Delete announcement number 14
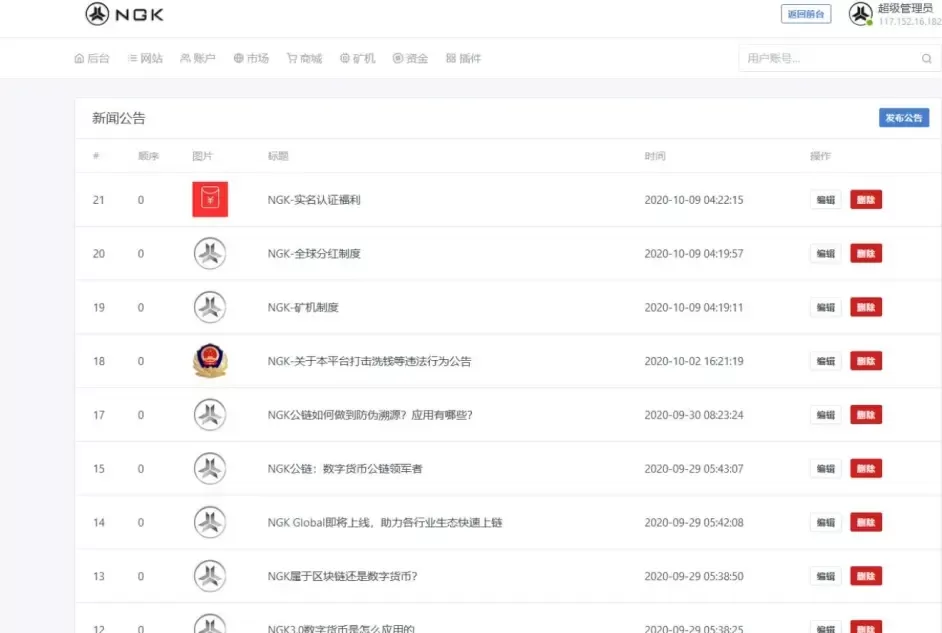Screen dimensions: 942x633 pyautogui.click(x=866, y=522)
